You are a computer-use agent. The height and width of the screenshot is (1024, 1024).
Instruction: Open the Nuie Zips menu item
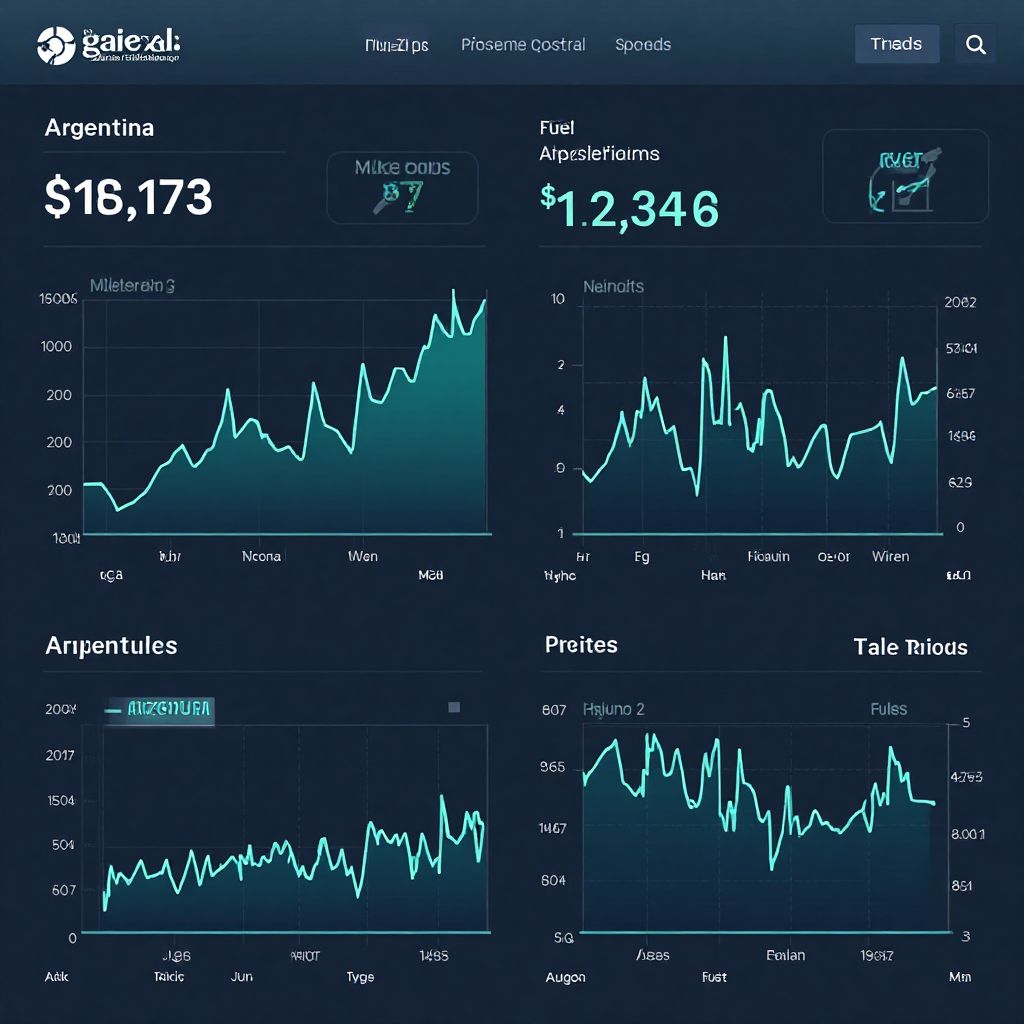397,45
